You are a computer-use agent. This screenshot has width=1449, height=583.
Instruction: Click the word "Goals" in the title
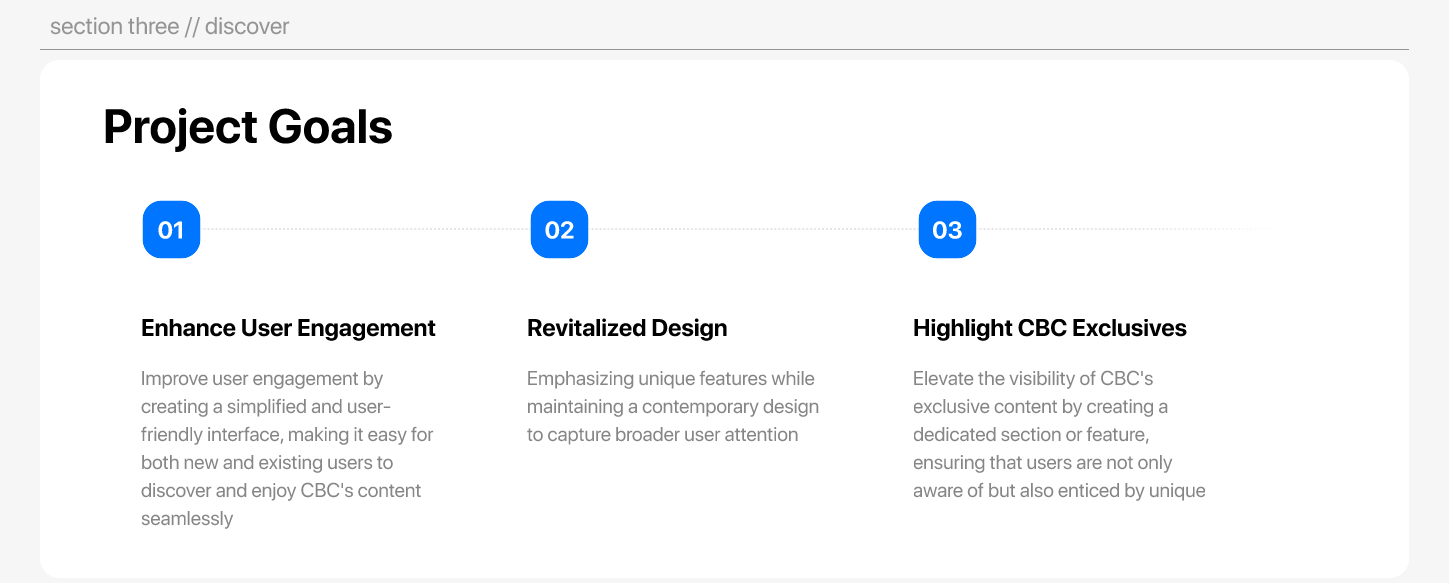point(330,128)
